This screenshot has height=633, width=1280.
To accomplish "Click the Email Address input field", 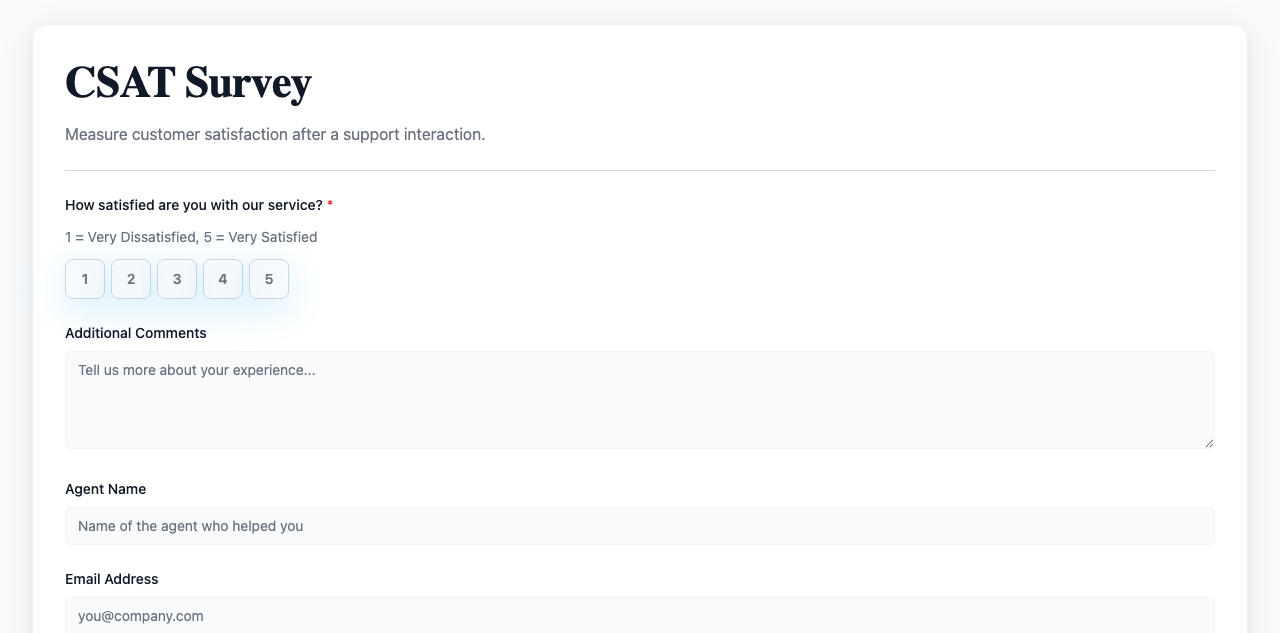I will [x=639, y=615].
